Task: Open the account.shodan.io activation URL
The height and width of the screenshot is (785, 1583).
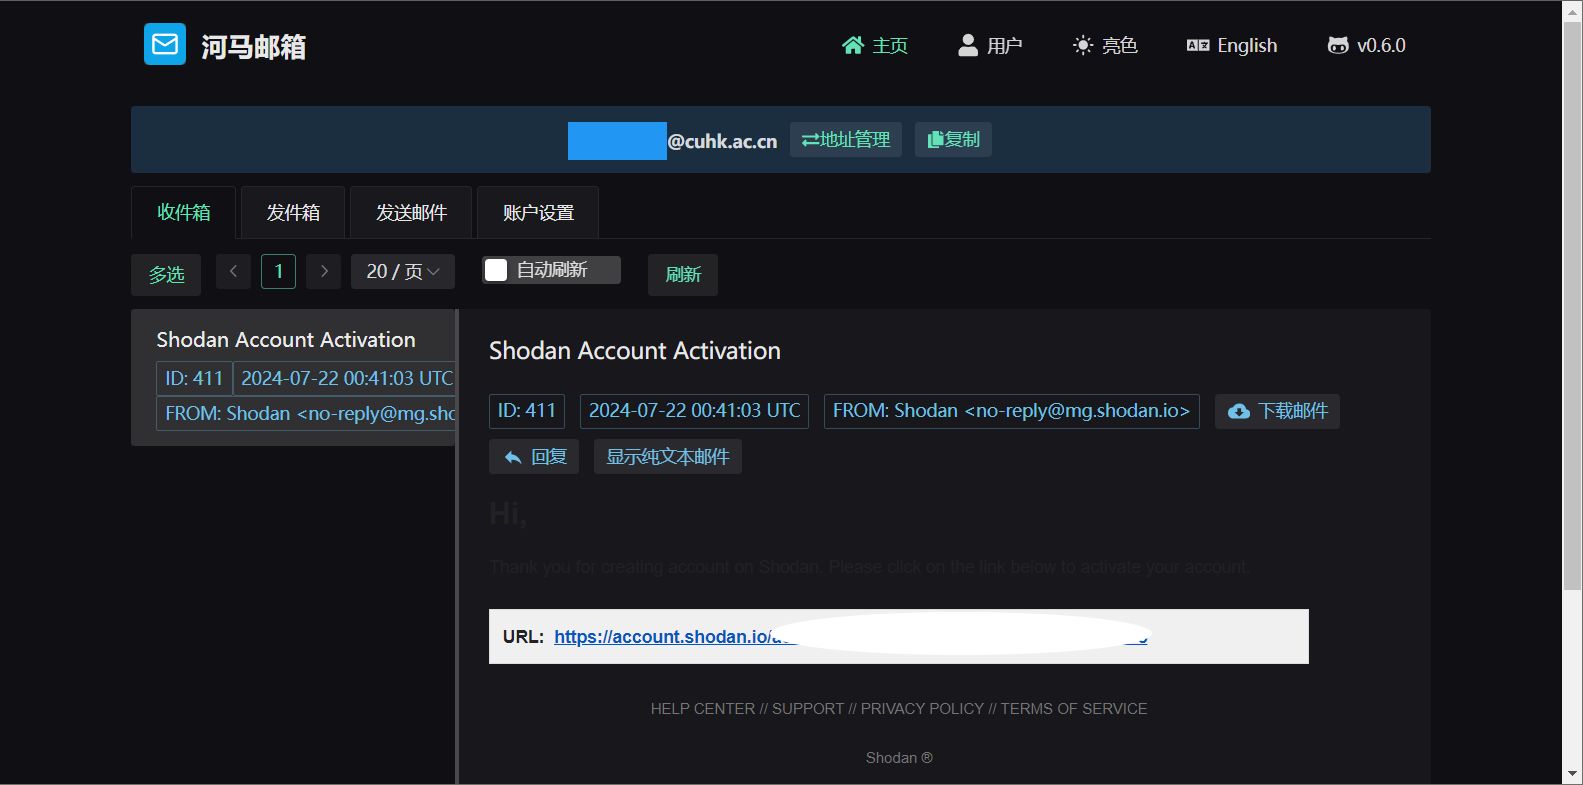Action: 850,637
